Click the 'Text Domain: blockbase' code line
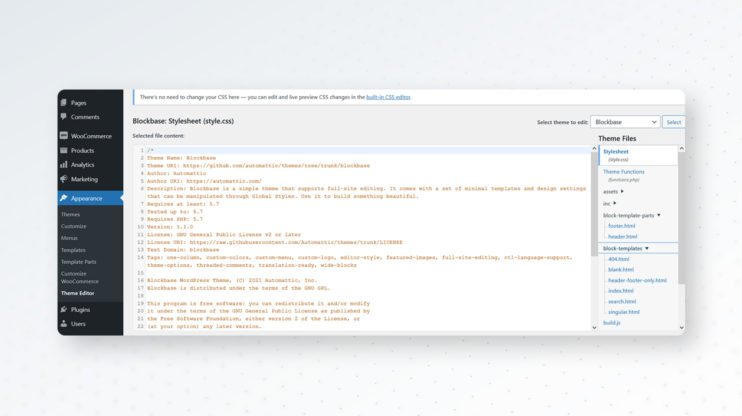The width and height of the screenshot is (742, 416). point(183,250)
